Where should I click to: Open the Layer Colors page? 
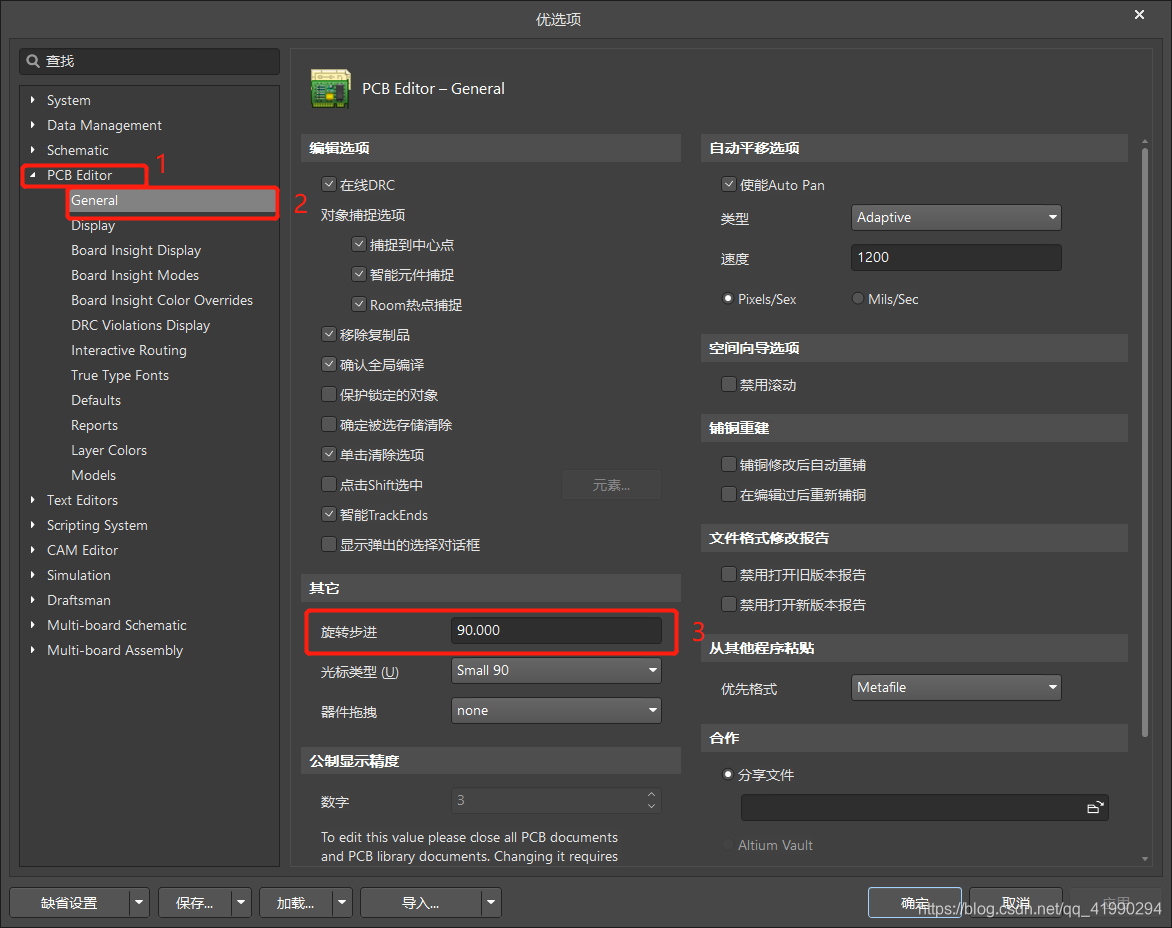108,450
